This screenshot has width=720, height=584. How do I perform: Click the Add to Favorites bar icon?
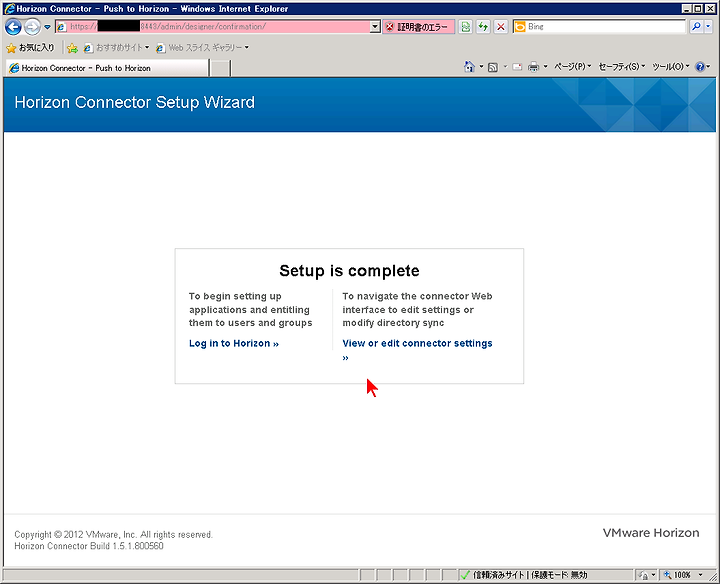click(72, 47)
